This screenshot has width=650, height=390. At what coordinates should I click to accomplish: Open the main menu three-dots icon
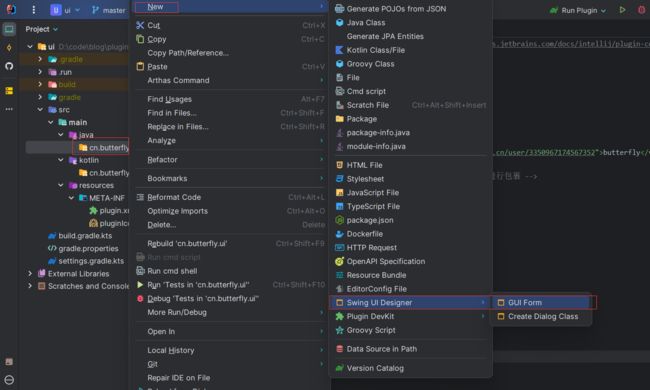(34, 10)
